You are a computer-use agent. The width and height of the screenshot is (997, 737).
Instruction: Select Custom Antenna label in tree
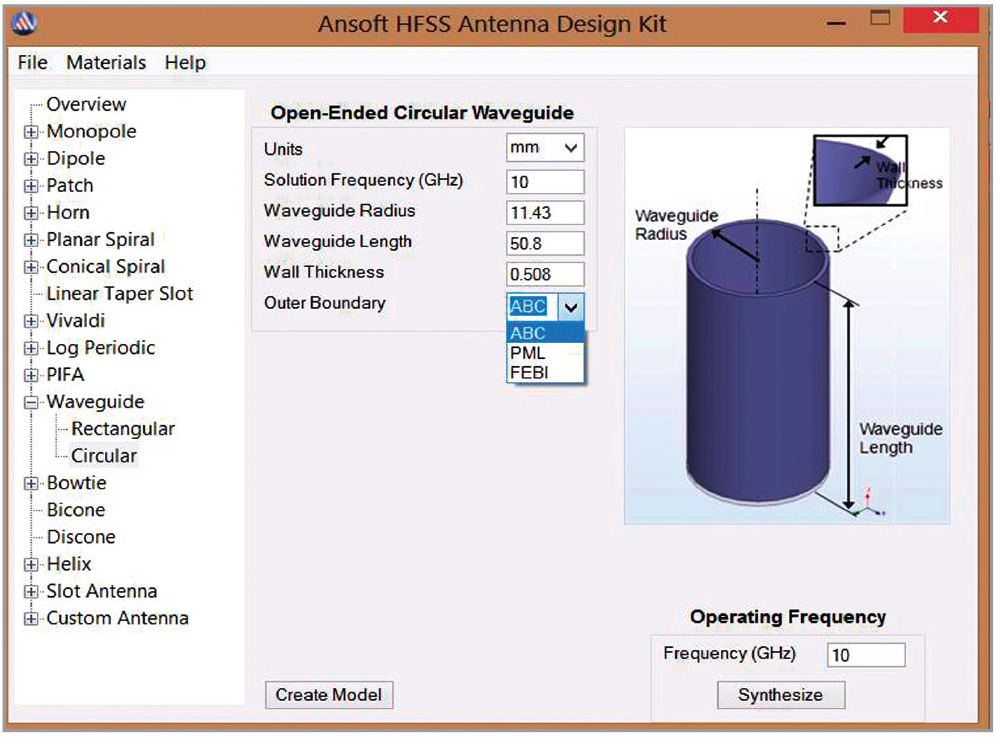coord(118,618)
